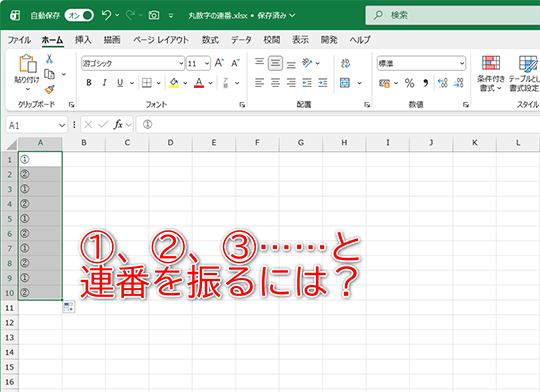The width and height of the screenshot is (540, 392).
Task: Open the fill color dropdown arrow
Action: [x=185, y=83]
